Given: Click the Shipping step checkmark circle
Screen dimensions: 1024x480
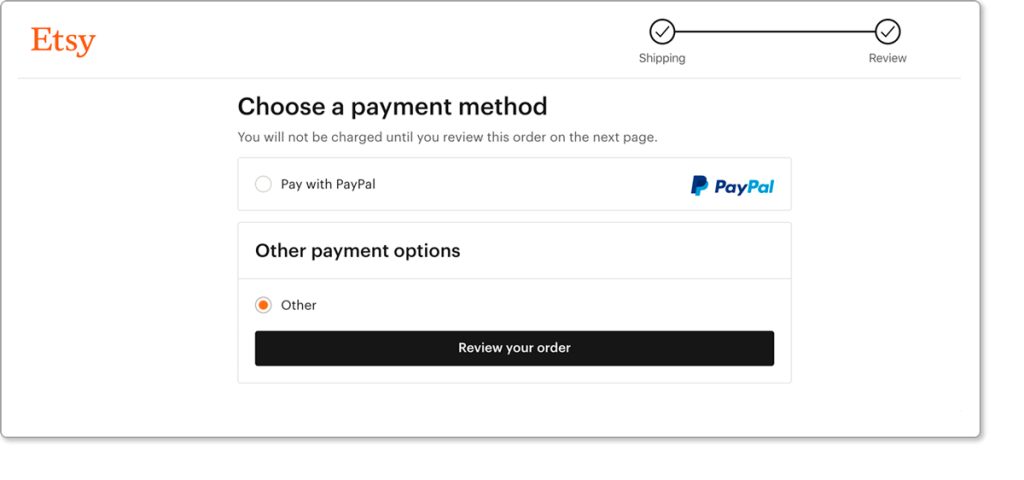Looking at the screenshot, I should pos(662,31).
